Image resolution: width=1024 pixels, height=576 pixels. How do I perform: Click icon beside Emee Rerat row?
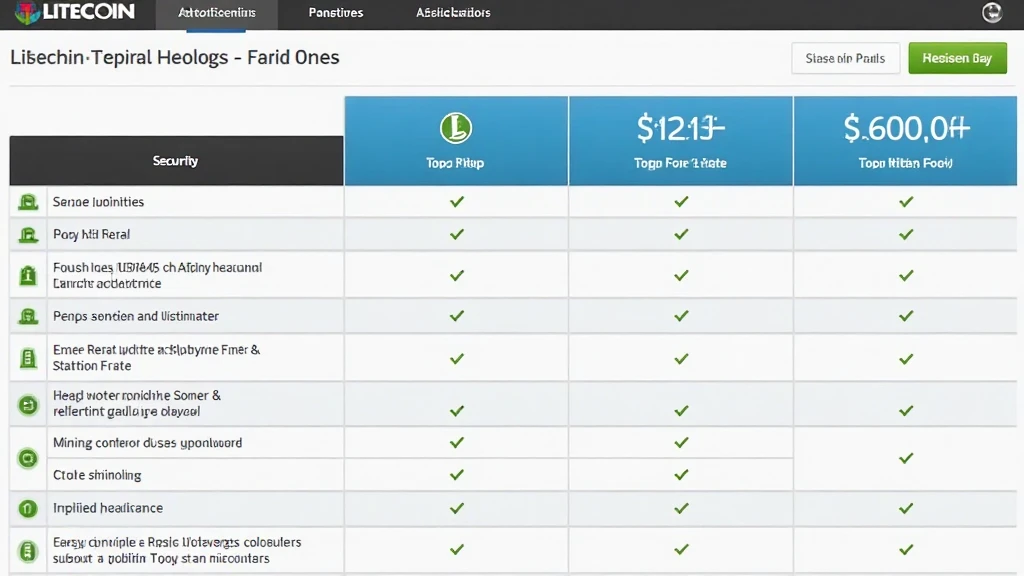[28, 358]
